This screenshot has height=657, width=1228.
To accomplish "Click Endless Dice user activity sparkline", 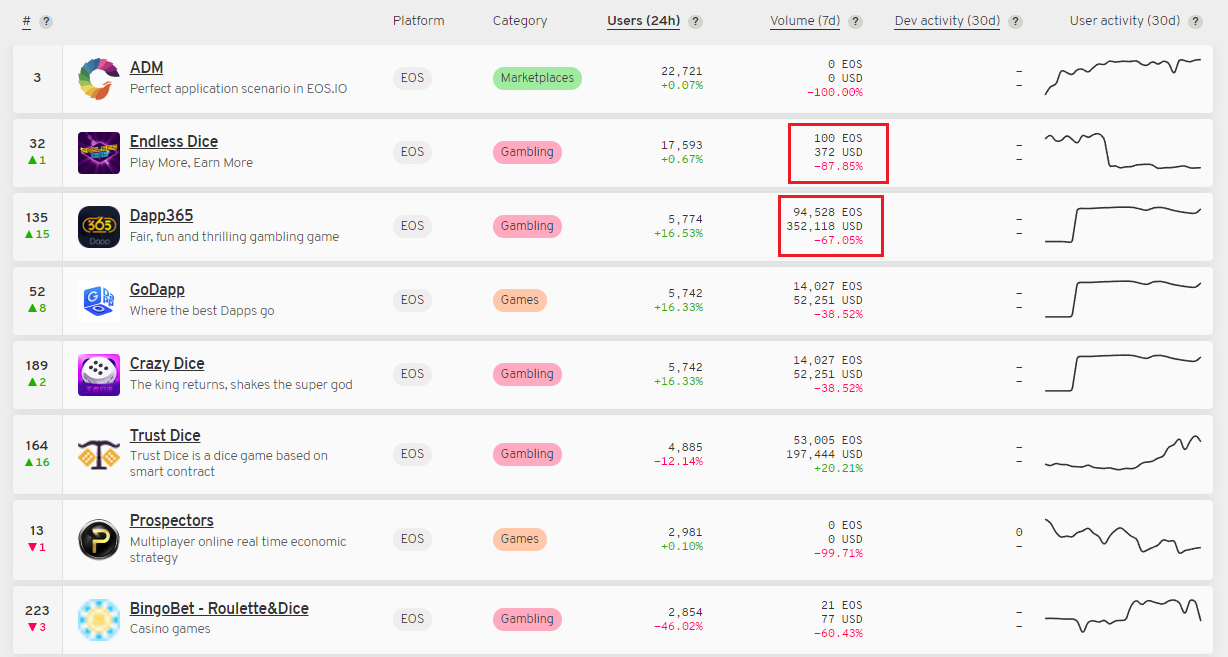I will [1123, 151].
